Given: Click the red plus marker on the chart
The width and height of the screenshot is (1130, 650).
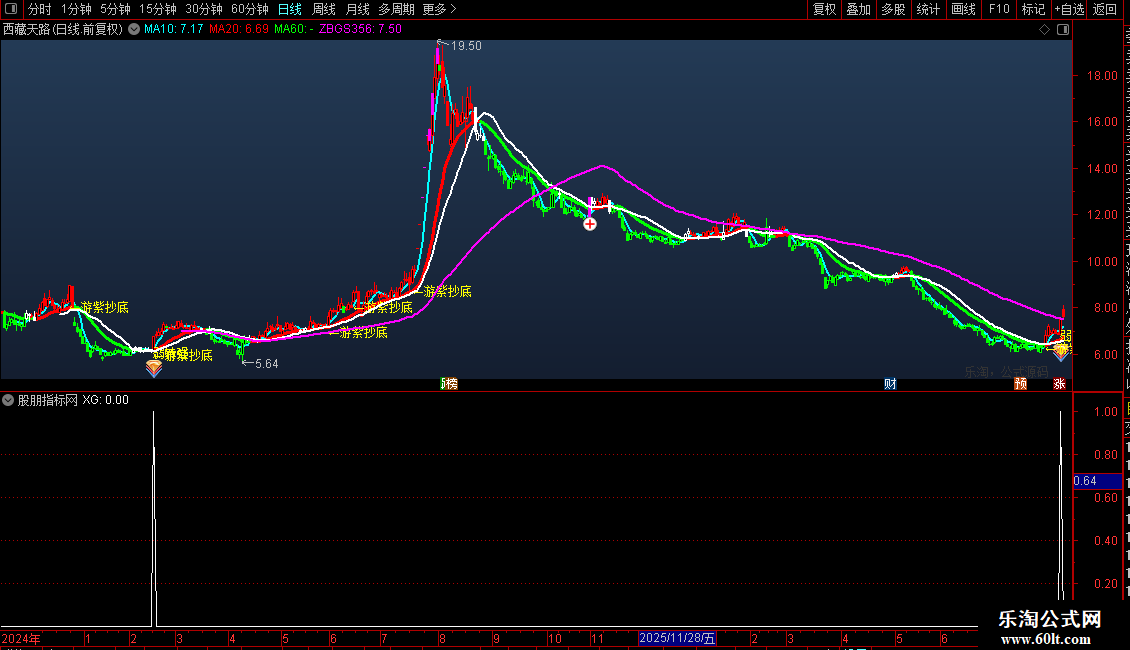Looking at the screenshot, I should click(590, 224).
